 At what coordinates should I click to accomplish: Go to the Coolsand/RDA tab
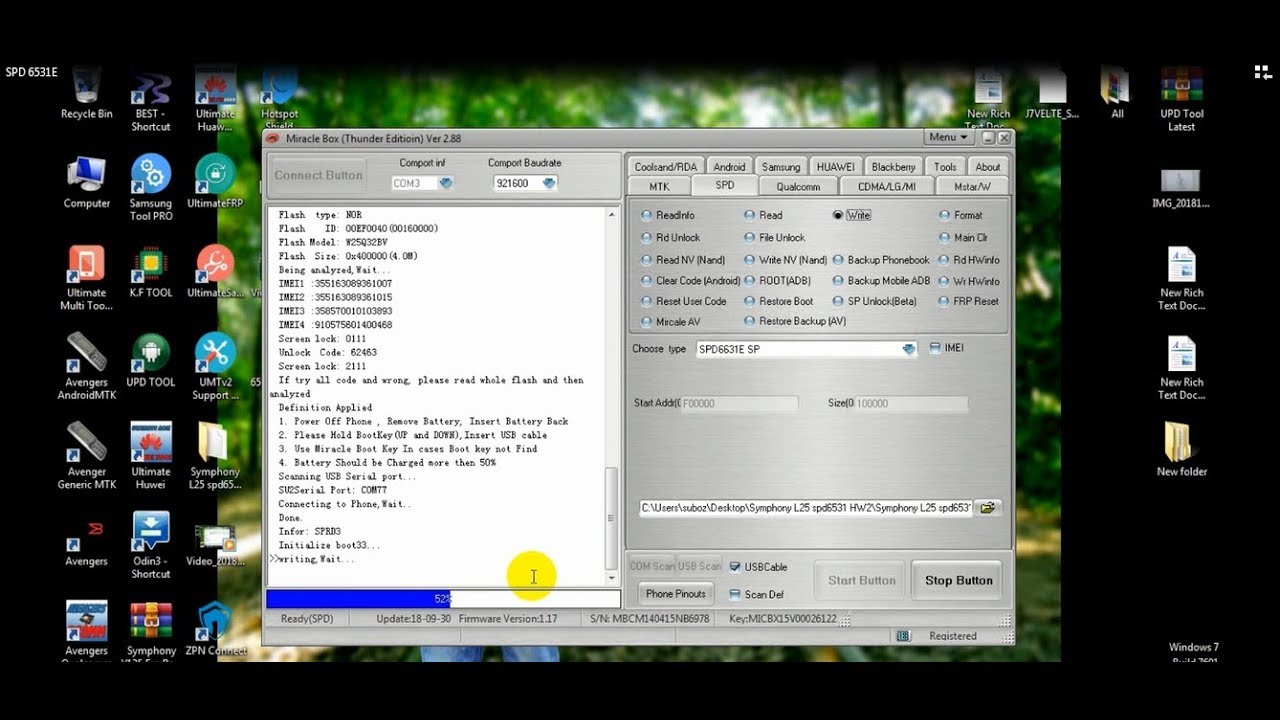point(666,167)
